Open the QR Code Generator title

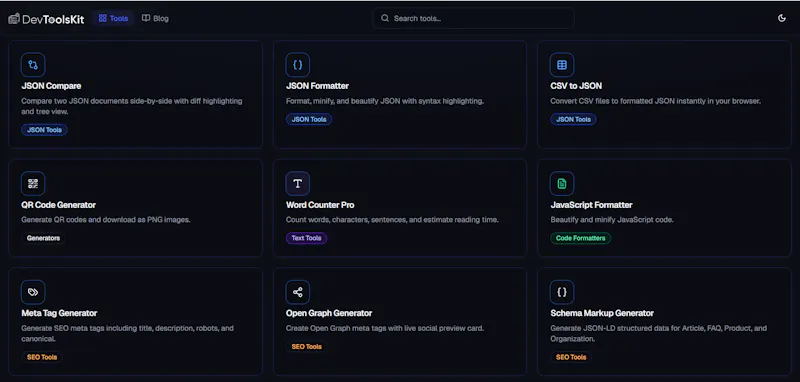tap(59, 205)
